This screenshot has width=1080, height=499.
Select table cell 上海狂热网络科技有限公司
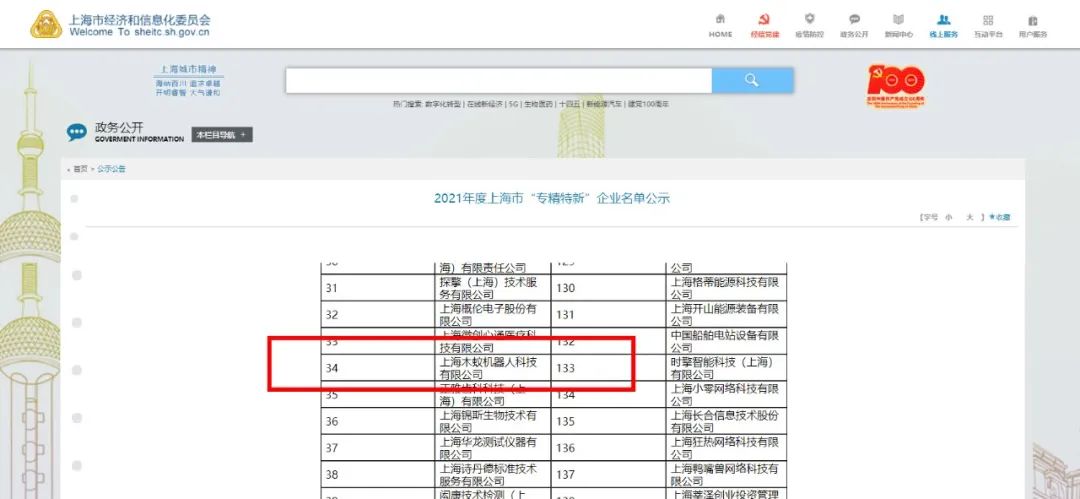(x=725, y=448)
